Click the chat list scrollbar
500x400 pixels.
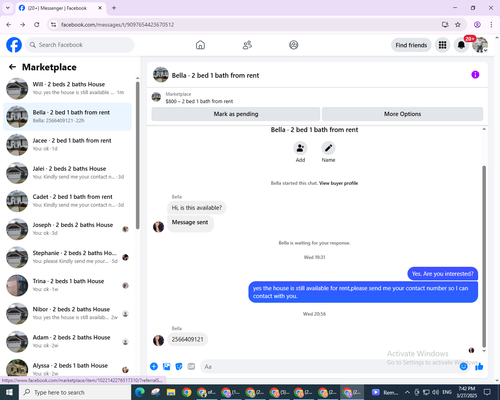137,155
